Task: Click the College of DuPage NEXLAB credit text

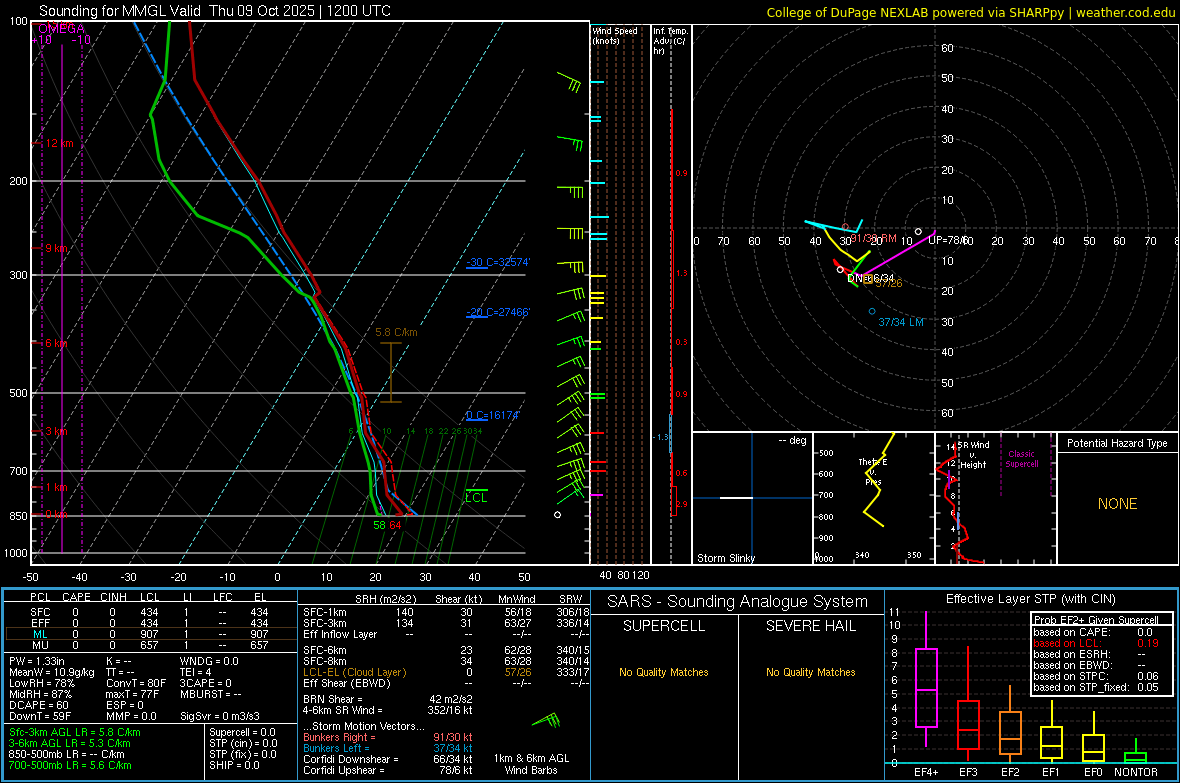Action: click(971, 12)
